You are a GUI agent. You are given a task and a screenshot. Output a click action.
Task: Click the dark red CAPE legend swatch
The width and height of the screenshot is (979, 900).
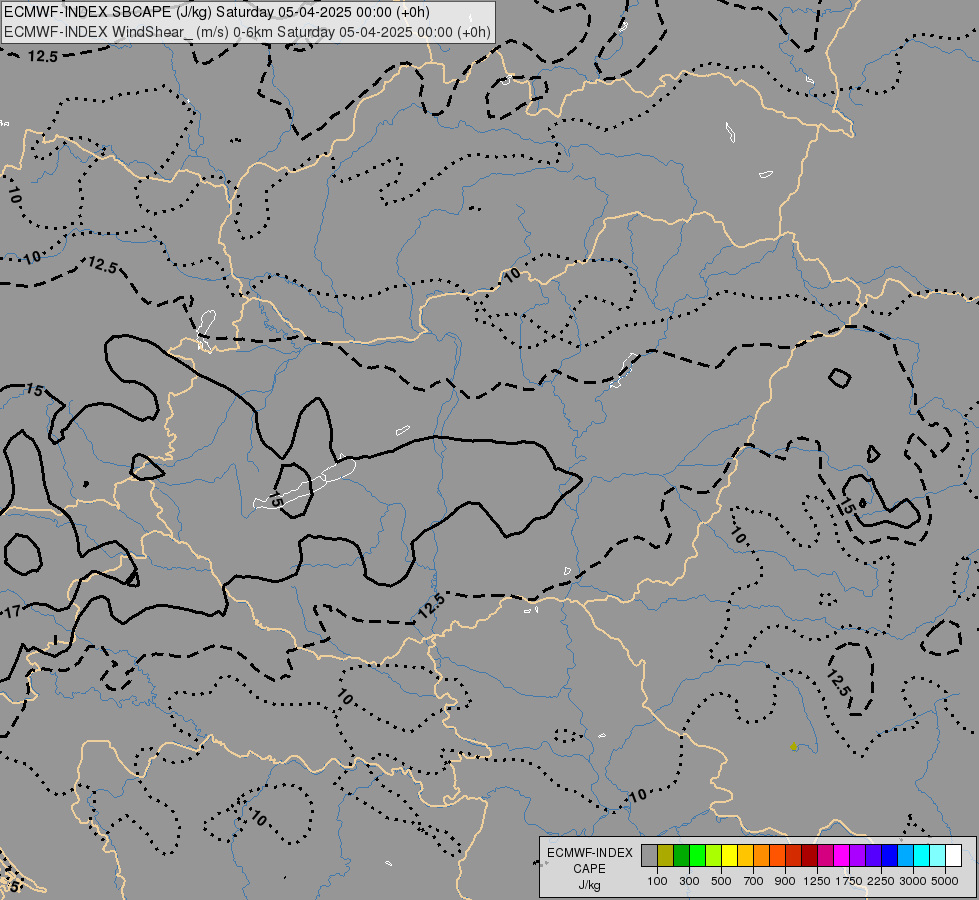pyautogui.click(x=810, y=856)
